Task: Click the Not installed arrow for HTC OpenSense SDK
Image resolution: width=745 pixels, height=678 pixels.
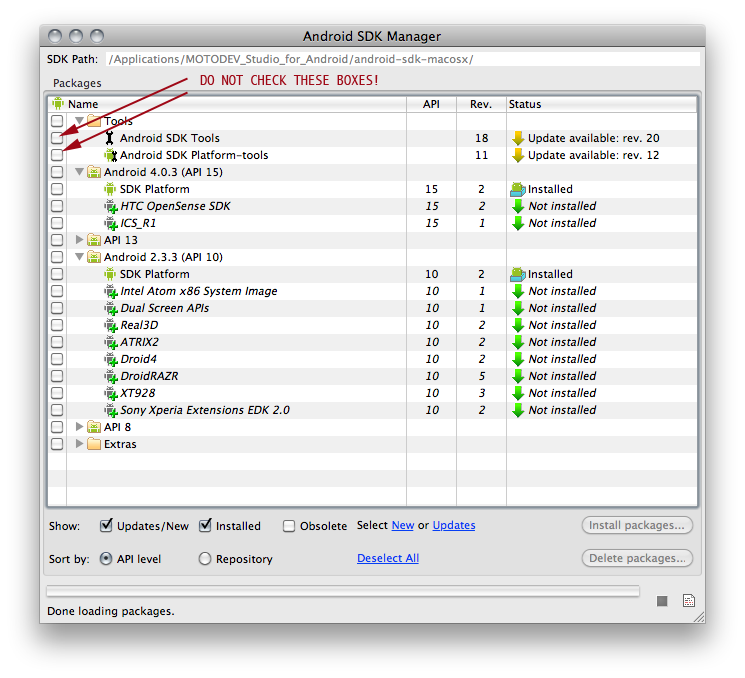Action: point(518,206)
